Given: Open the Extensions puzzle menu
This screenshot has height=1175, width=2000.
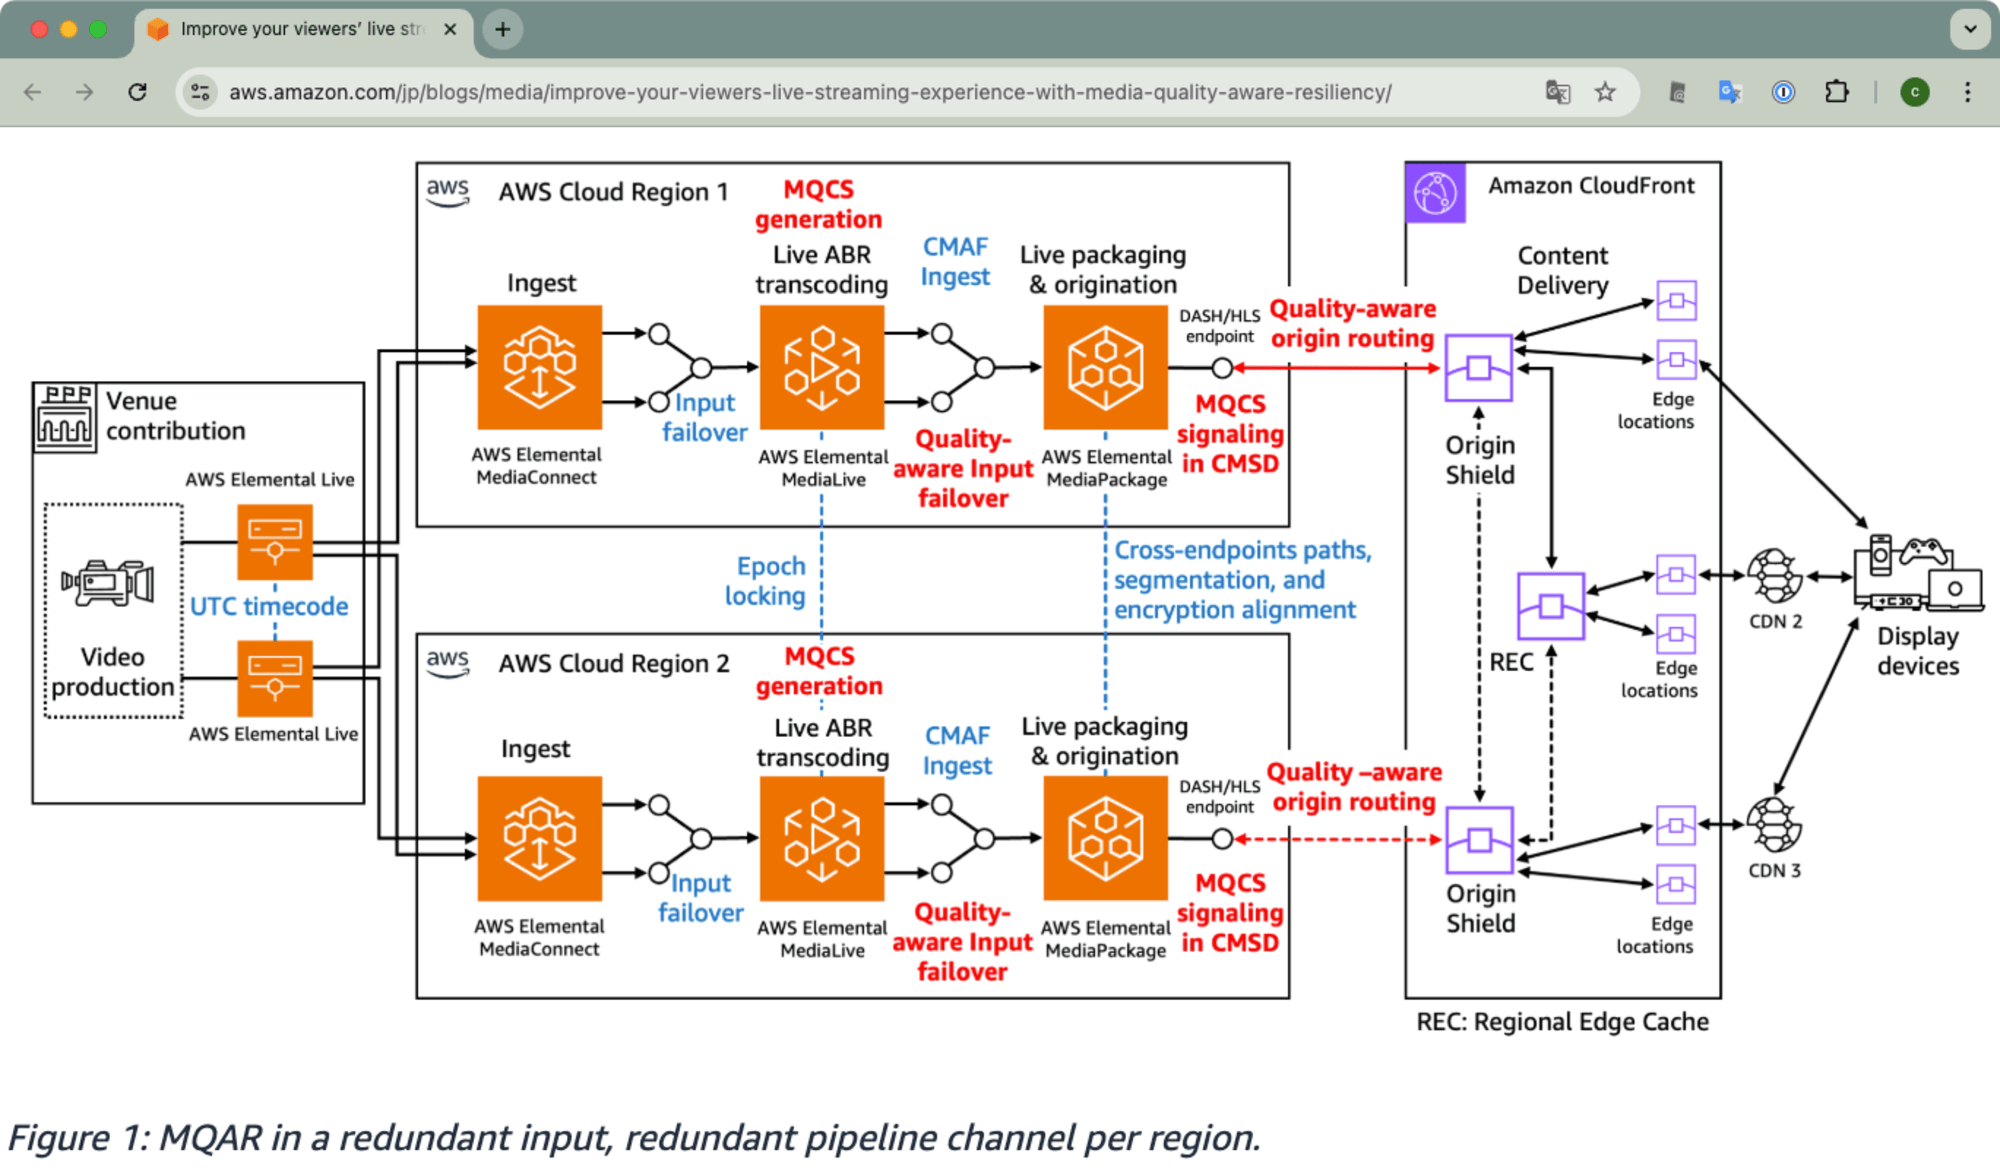Looking at the screenshot, I should pos(1836,92).
